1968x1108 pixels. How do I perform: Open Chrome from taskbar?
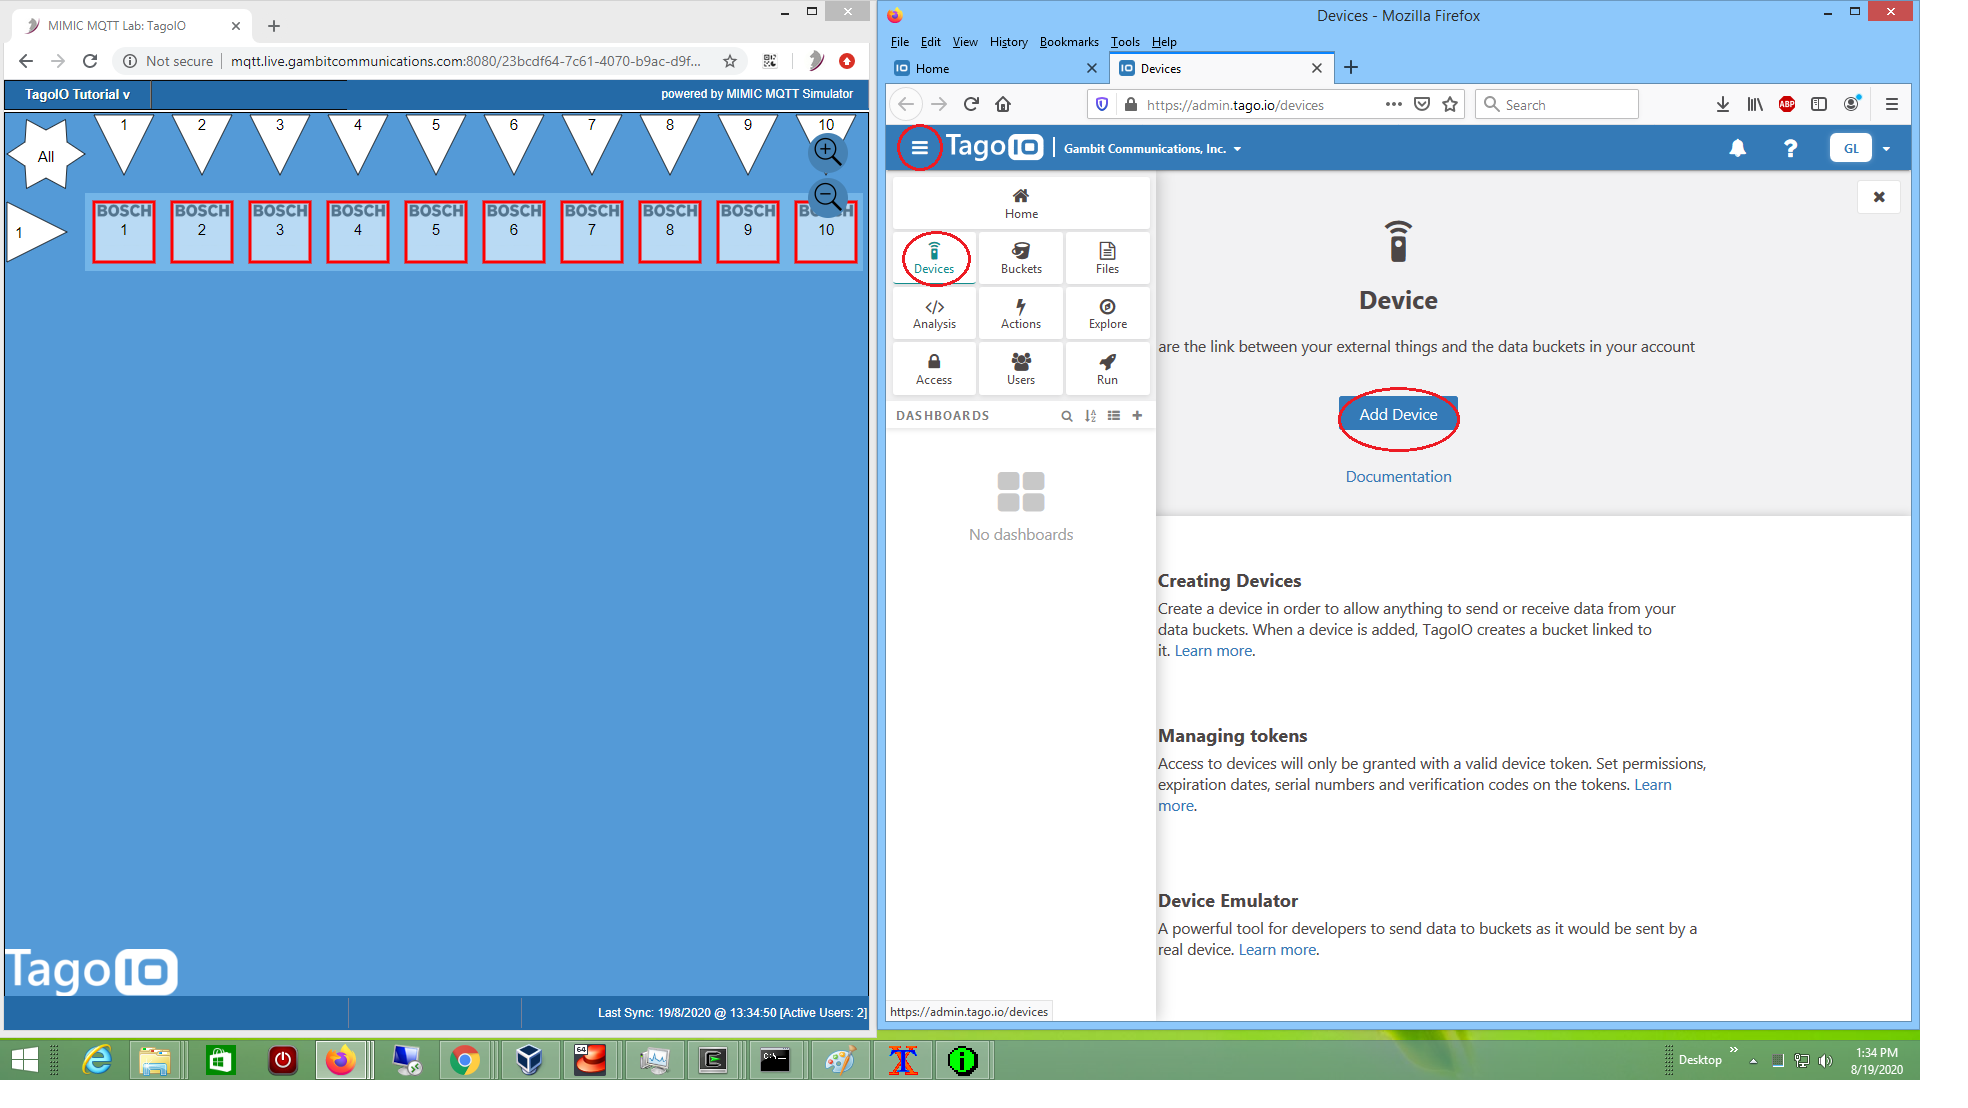pyautogui.click(x=465, y=1060)
